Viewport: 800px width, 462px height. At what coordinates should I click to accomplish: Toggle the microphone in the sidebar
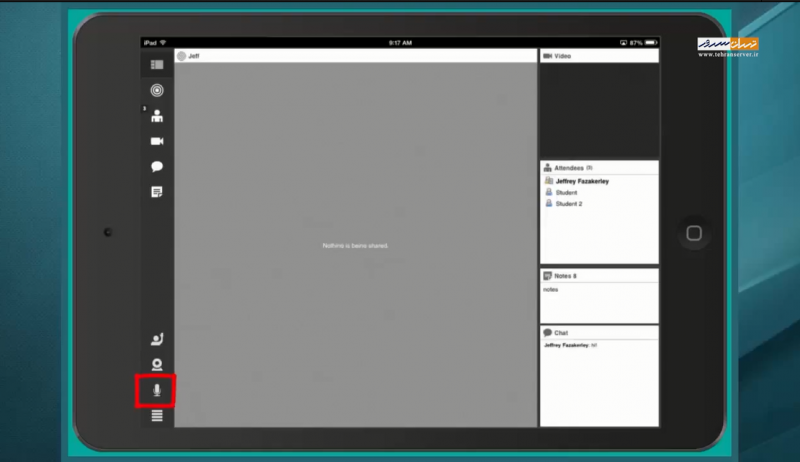(157, 390)
